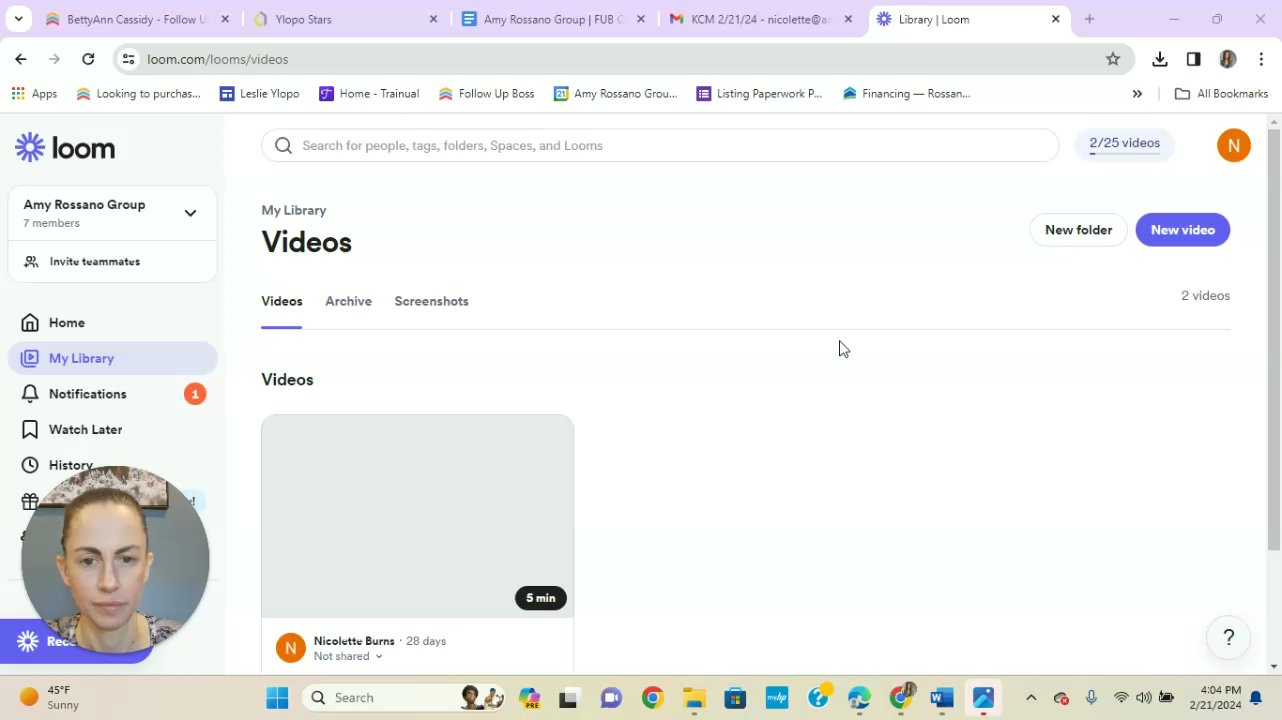Click the magnifier icon in Loom search
This screenshot has height=720, width=1282.
click(283, 145)
